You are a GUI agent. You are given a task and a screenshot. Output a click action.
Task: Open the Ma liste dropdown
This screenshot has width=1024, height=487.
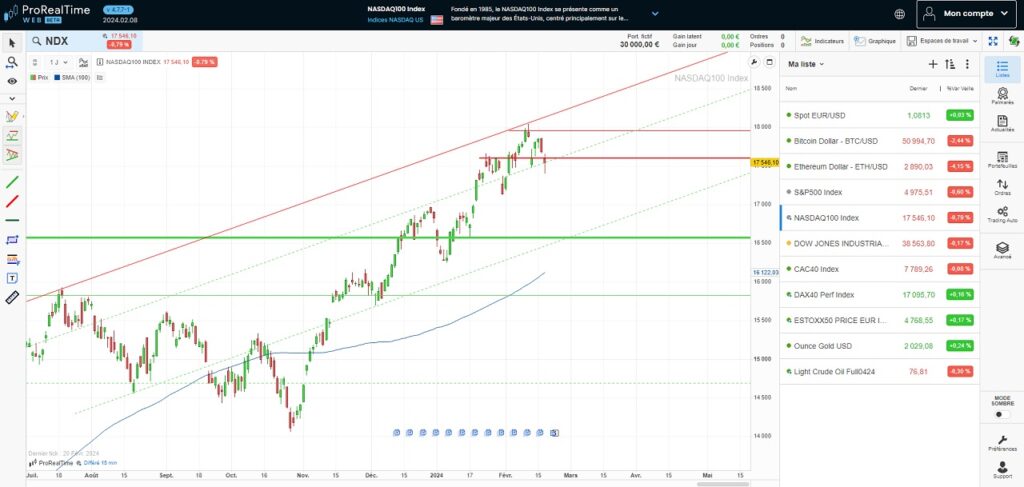click(x=806, y=64)
